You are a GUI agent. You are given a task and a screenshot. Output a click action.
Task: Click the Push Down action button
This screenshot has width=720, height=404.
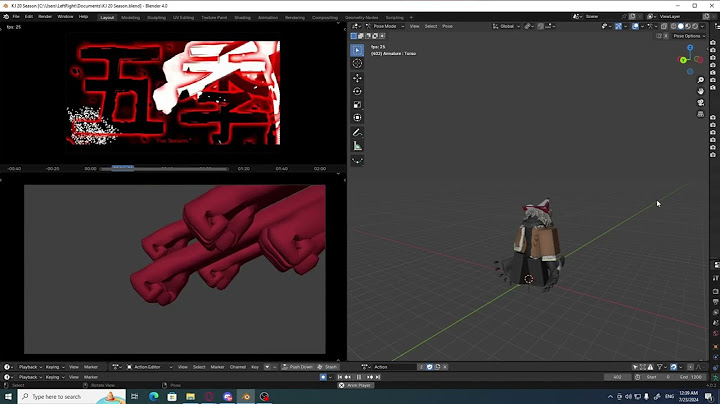(x=297, y=367)
